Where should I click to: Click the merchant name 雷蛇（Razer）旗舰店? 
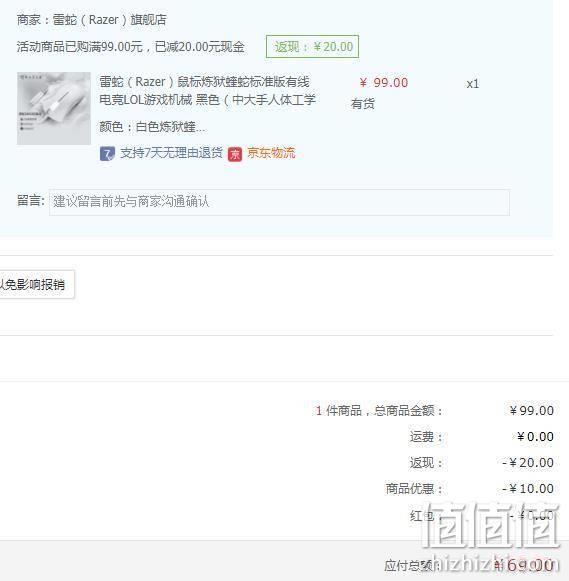[110, 20]
